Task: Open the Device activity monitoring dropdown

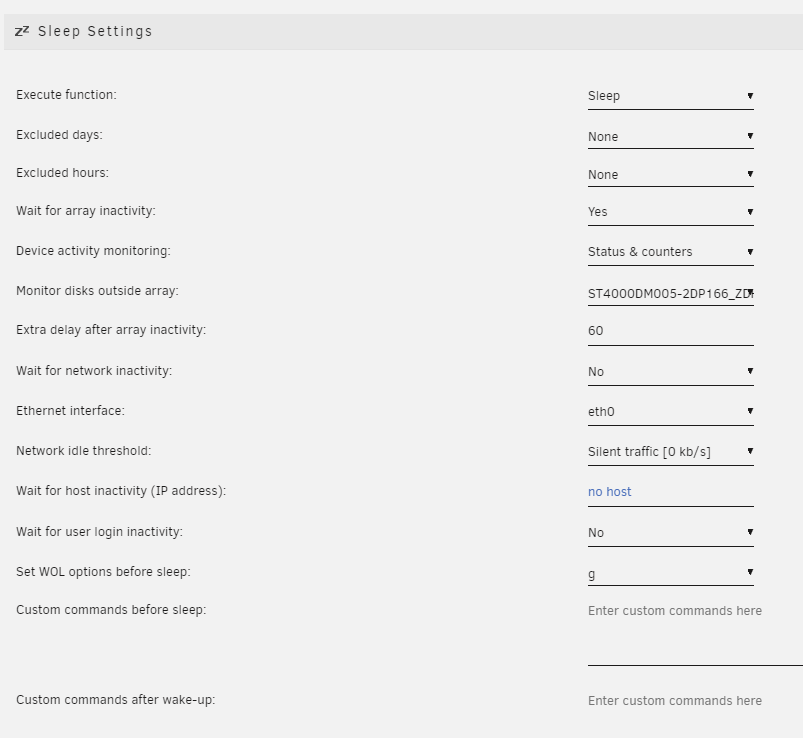Action: pos(670,252)
